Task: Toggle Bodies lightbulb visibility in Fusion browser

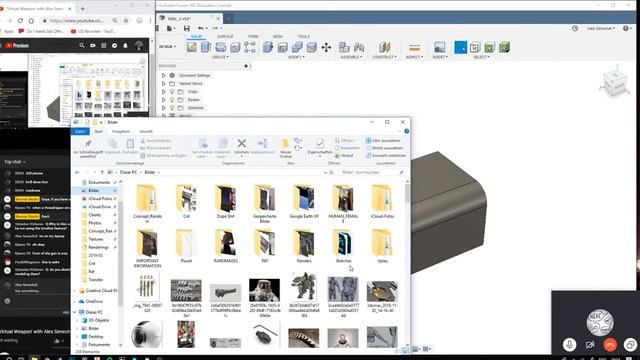Action: coord(172,100)
